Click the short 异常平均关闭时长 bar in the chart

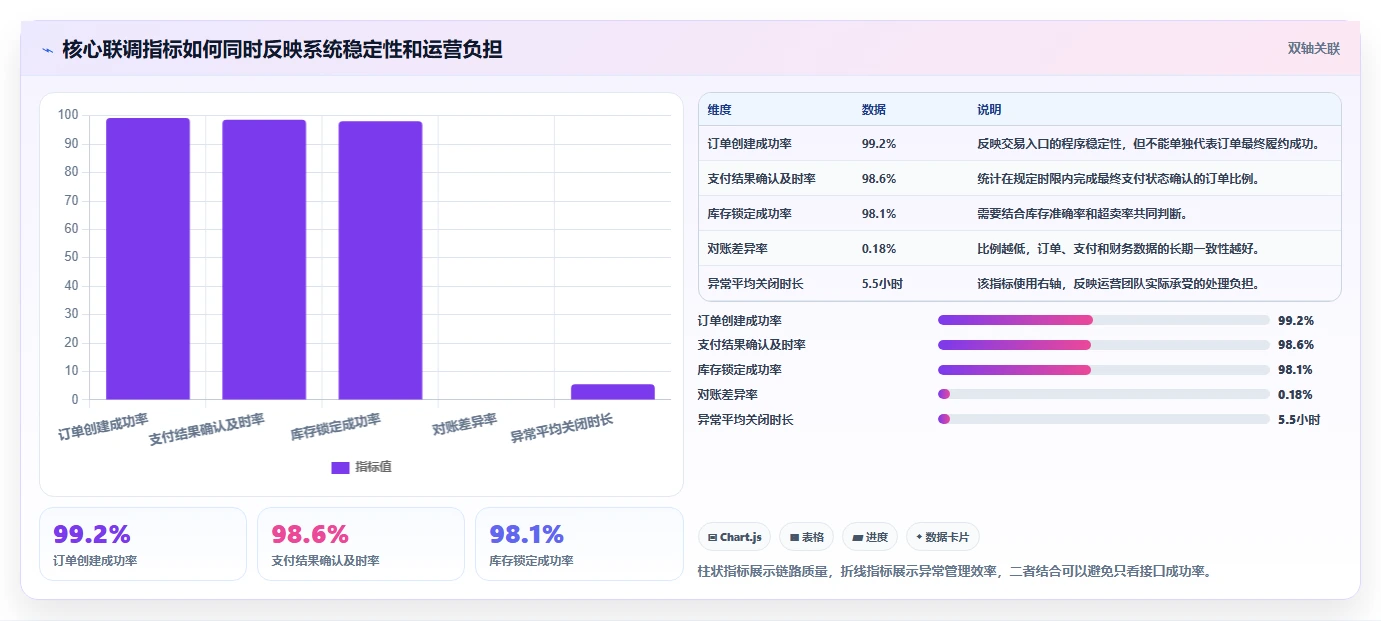tap(613, 392)
